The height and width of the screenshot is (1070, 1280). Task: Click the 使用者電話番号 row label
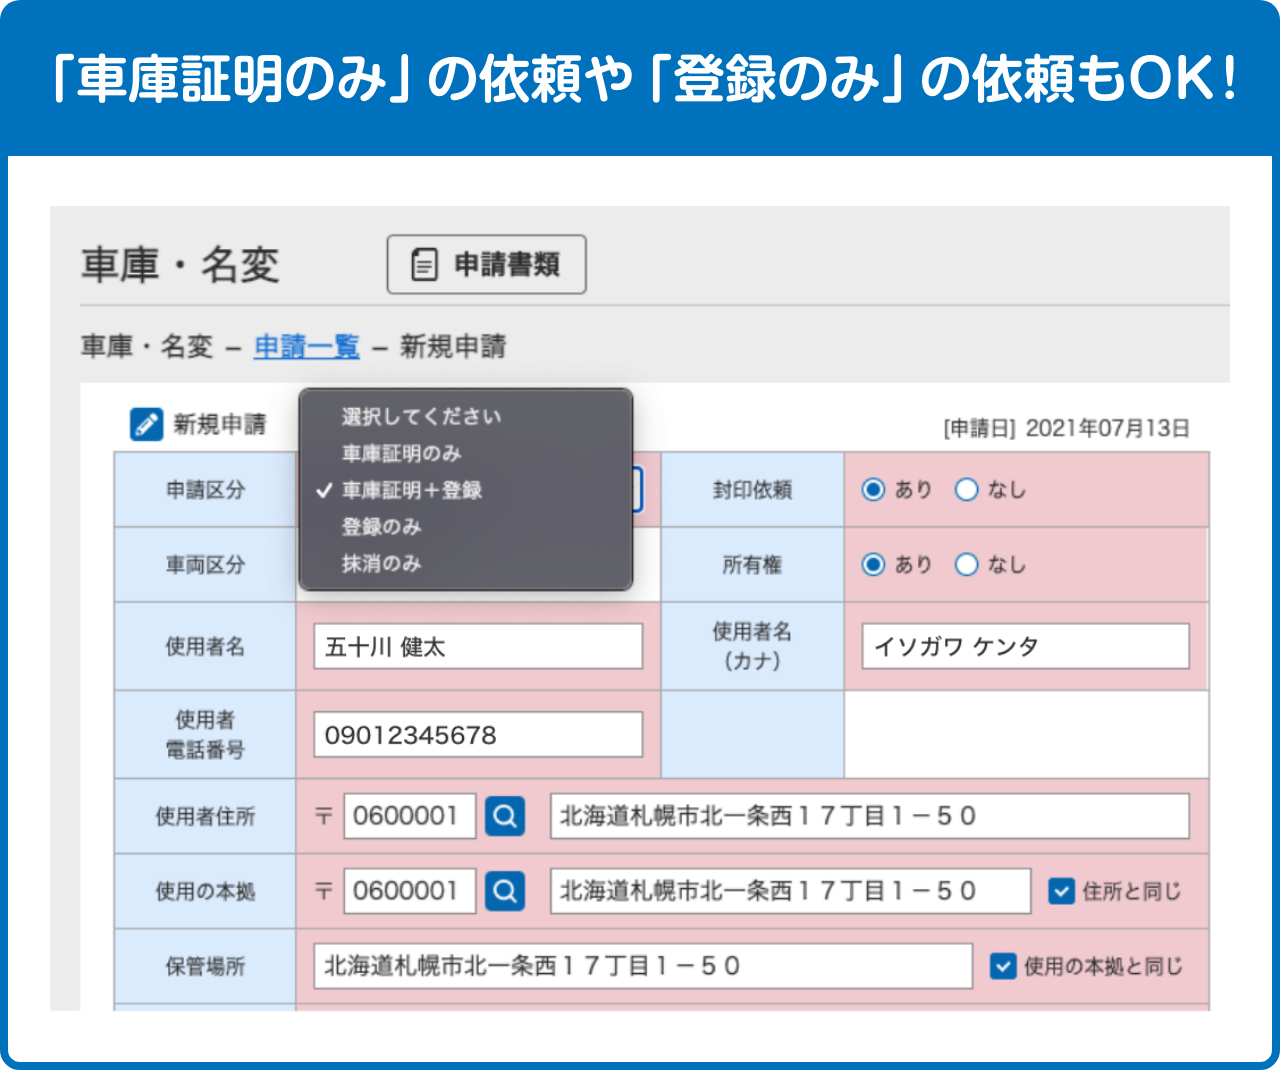pos(205,735)
